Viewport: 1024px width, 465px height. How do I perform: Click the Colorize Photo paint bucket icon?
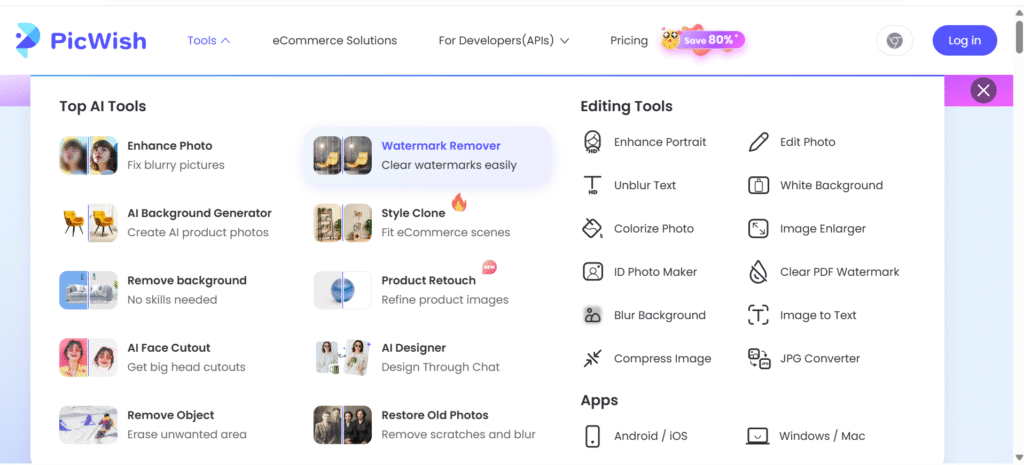[593, 228]
